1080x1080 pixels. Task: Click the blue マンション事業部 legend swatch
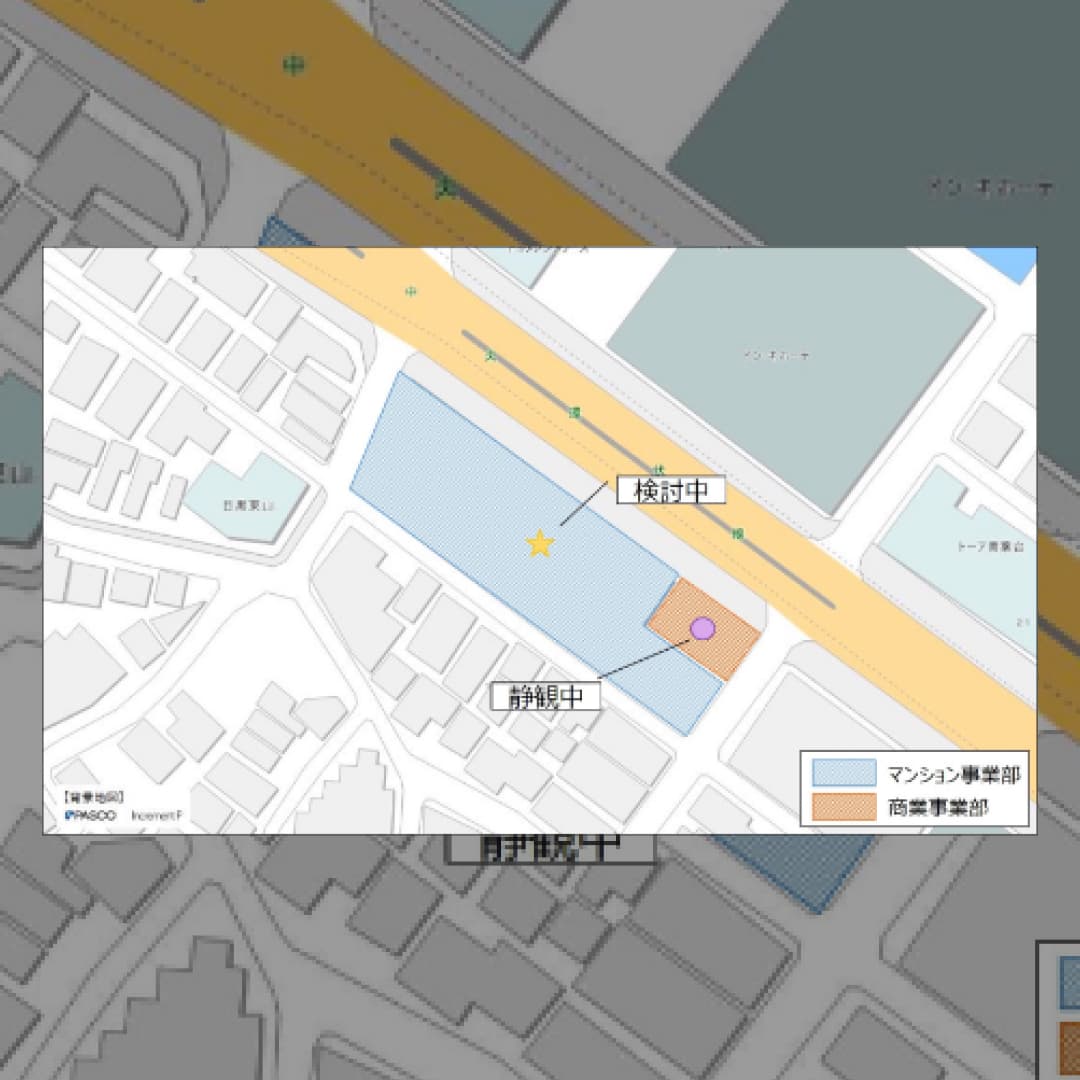coord(844,773)
